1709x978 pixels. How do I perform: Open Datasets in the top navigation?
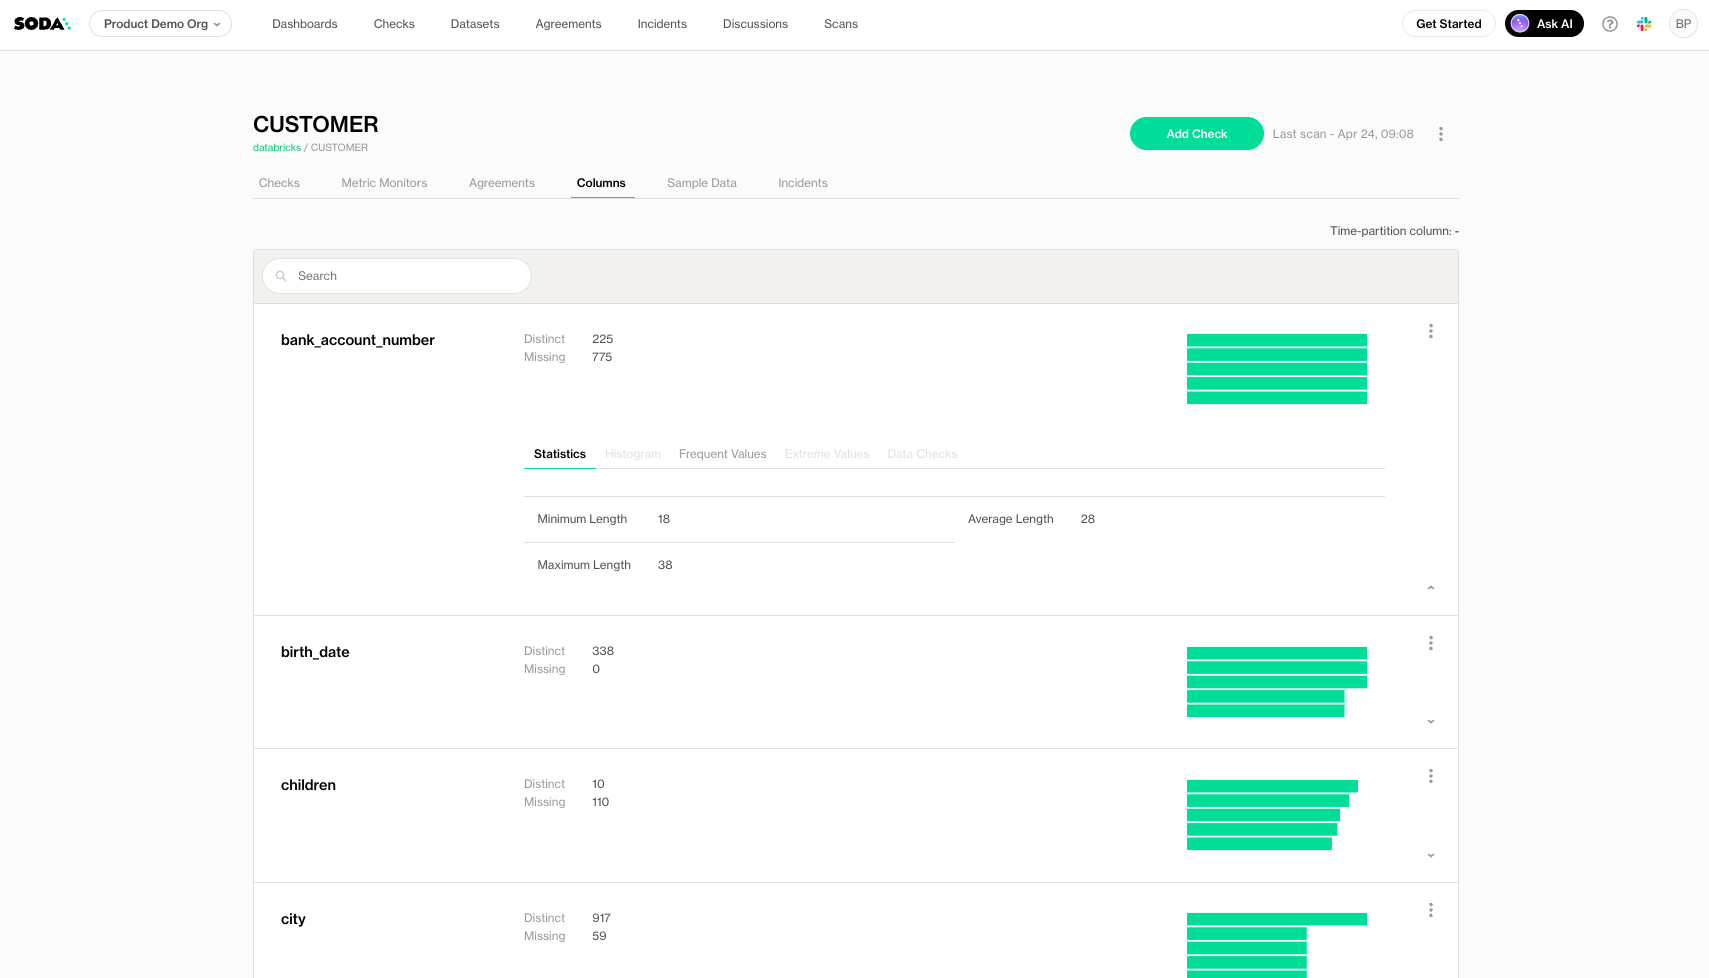474,24
